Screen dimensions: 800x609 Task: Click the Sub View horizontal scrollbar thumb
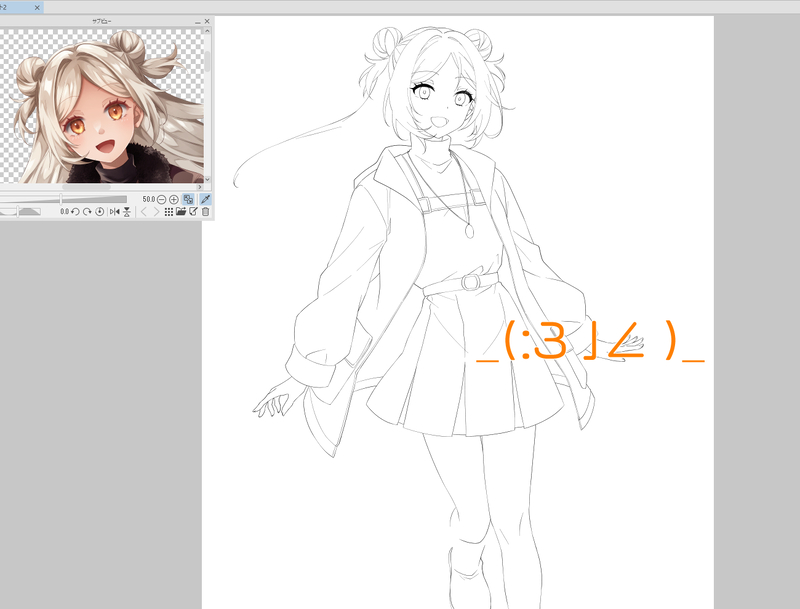(x=86, y=187)
